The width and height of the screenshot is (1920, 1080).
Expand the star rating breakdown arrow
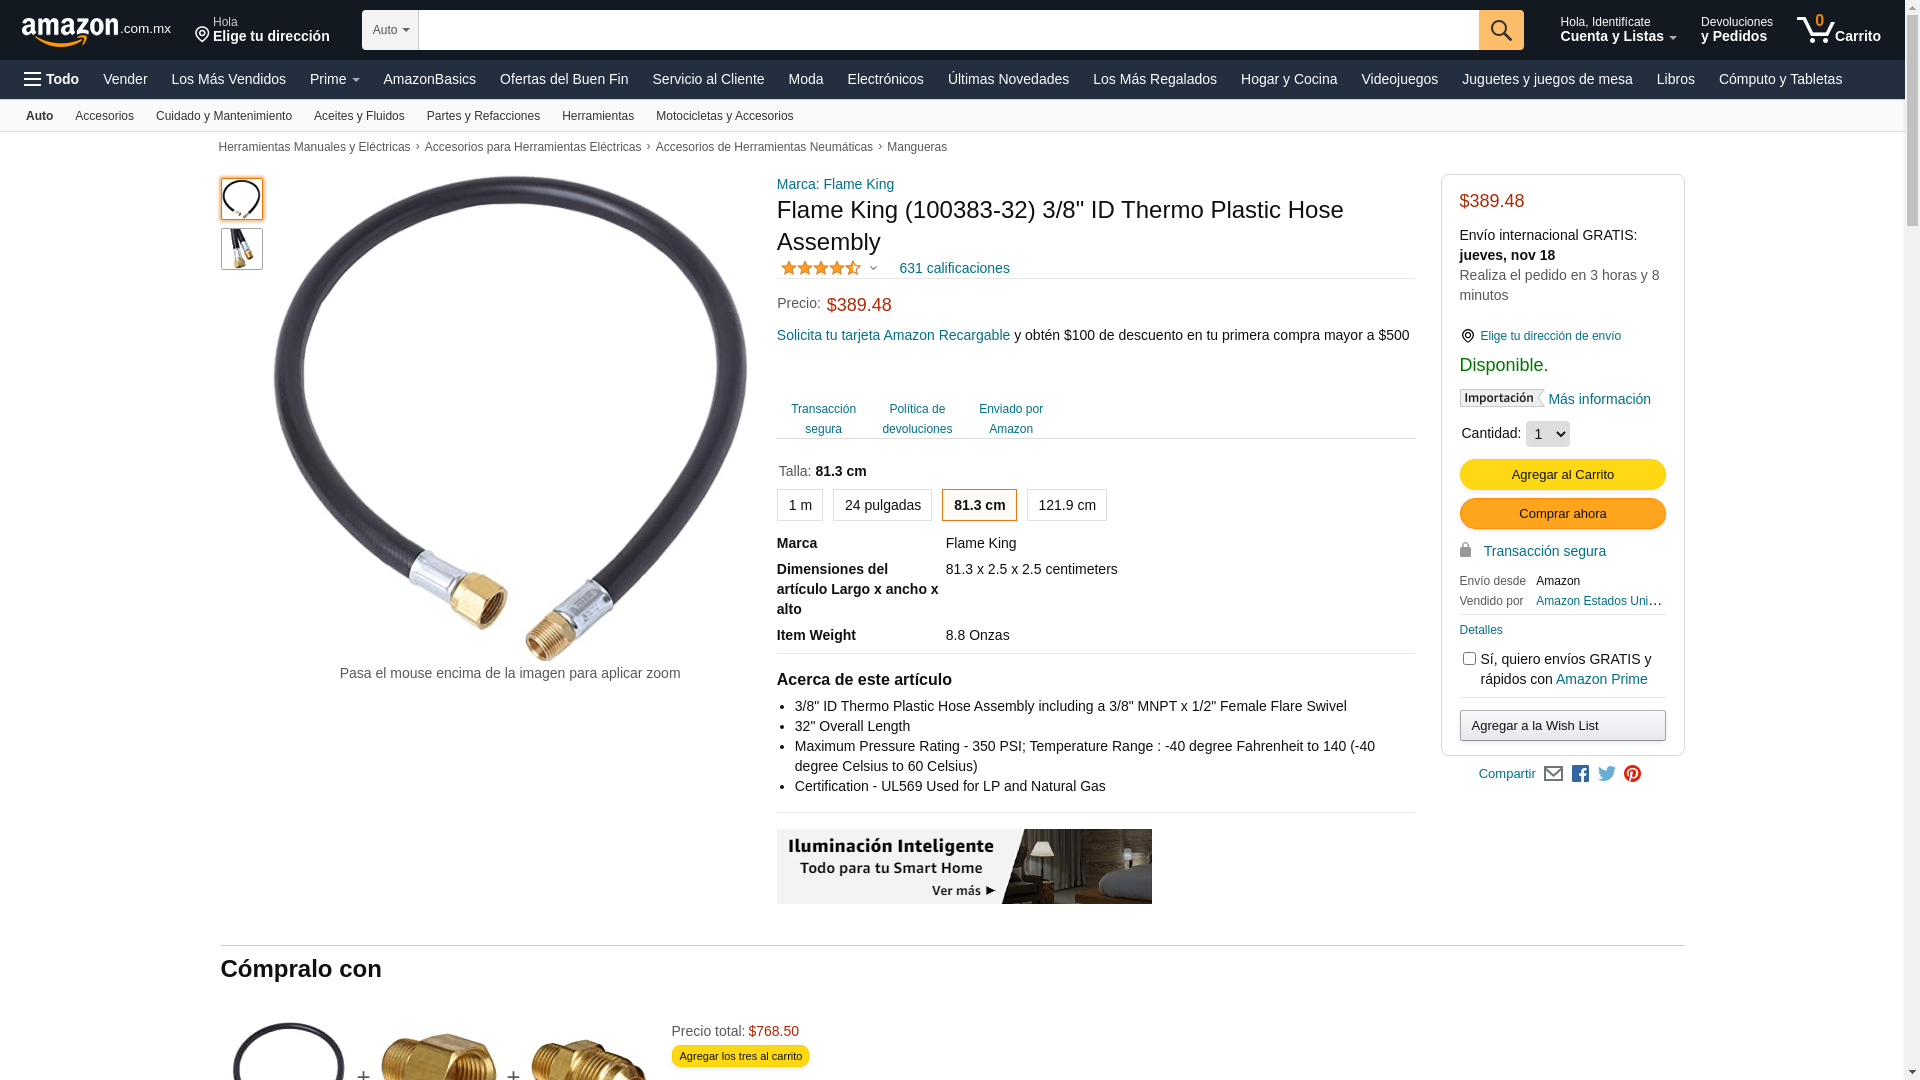[873, 268]
